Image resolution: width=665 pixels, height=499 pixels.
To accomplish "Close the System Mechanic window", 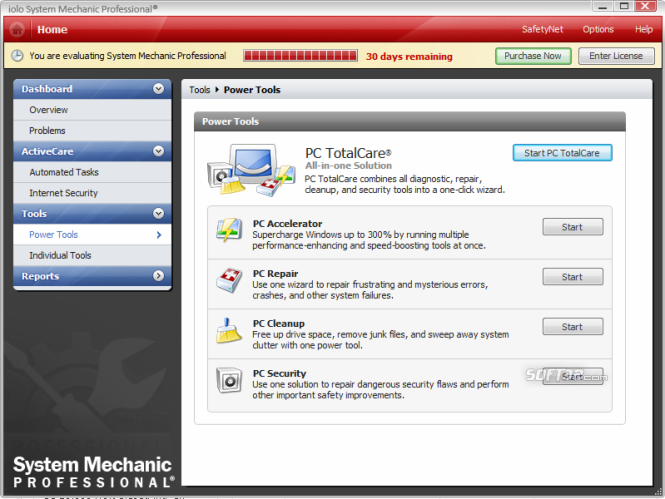I will pyautogui.click(x=645, y=6).
